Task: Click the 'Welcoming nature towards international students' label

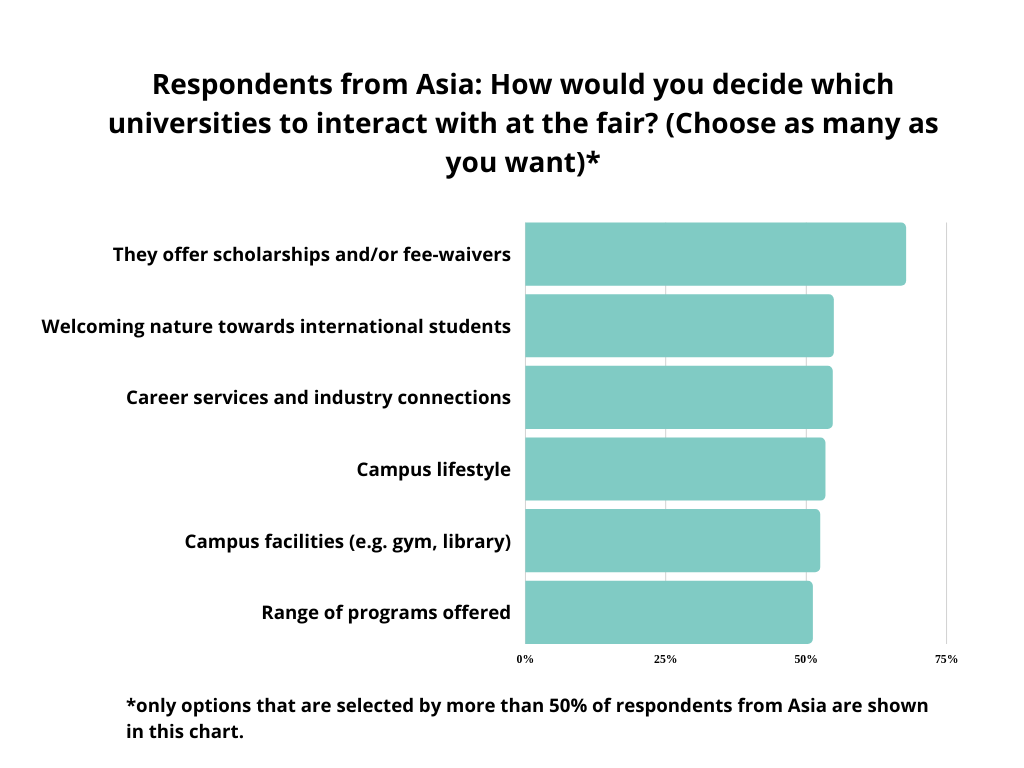Action: click(x=276, y=326)
